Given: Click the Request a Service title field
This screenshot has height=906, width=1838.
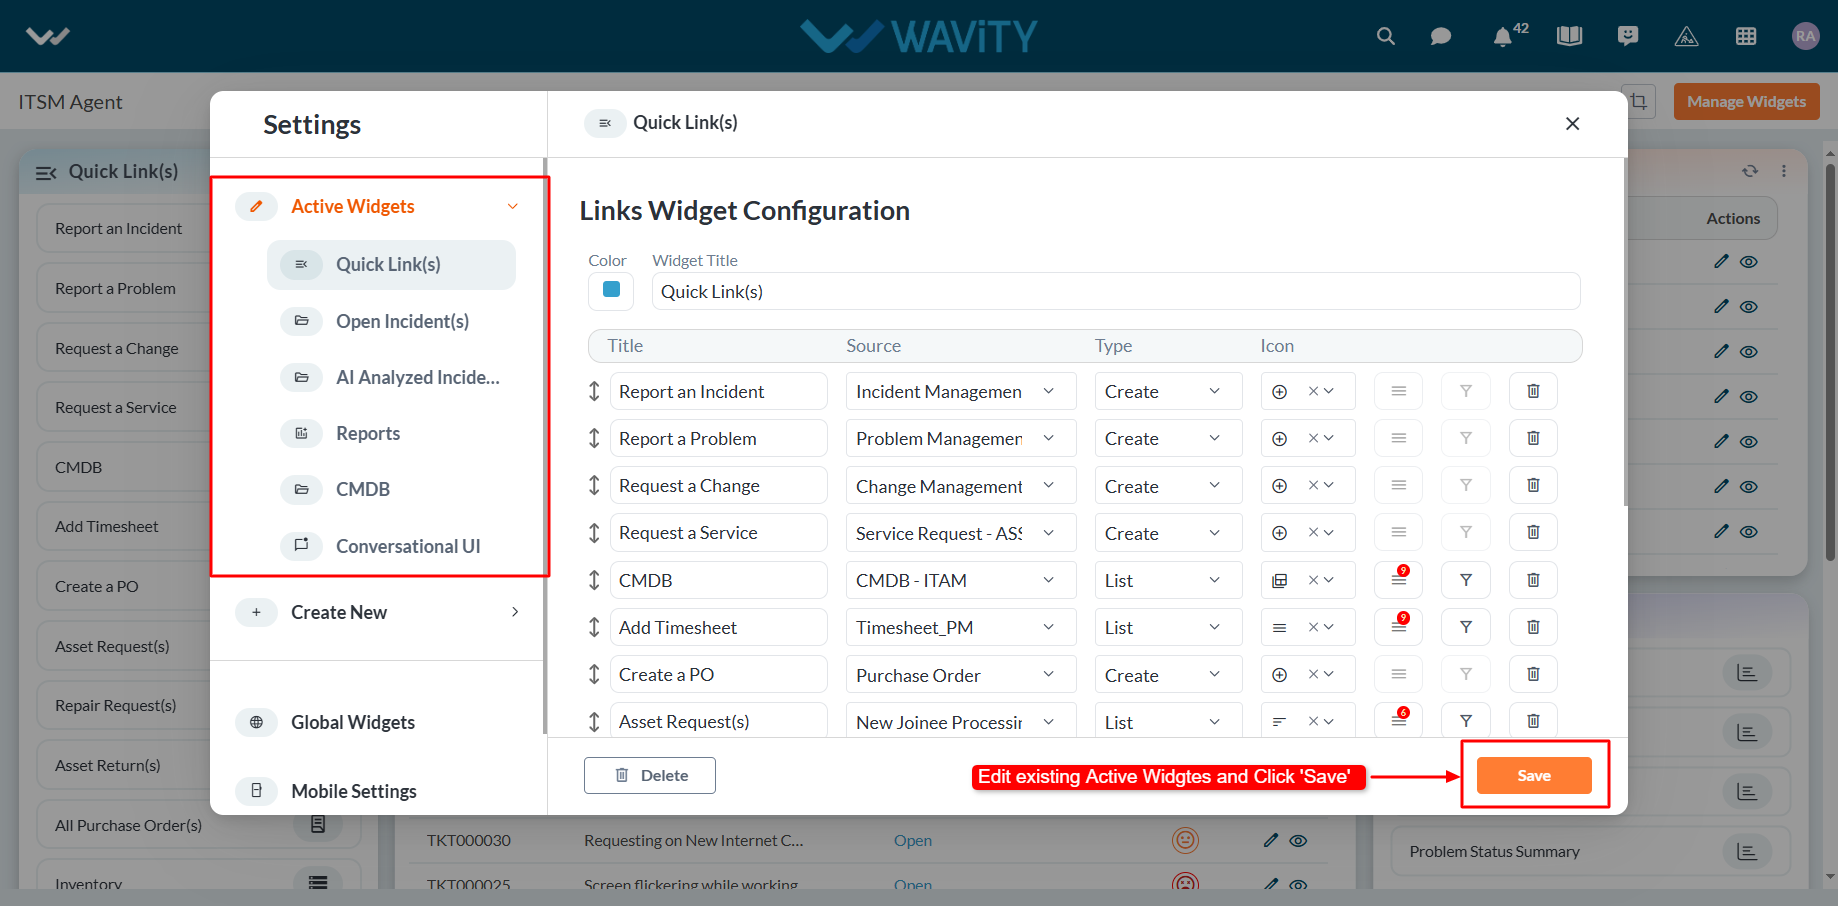Looking at the screenshot, I should (718, 533).
